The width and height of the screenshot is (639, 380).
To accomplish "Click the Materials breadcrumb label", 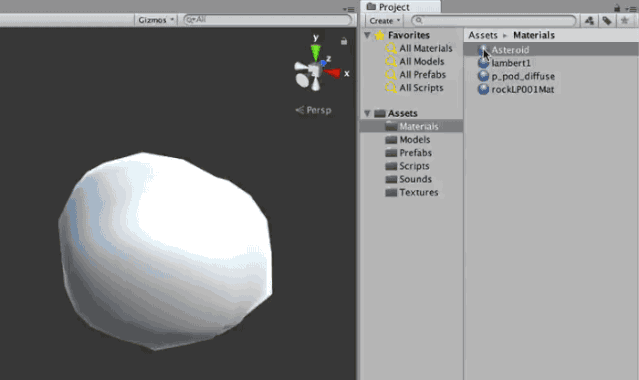I will 534,35.
